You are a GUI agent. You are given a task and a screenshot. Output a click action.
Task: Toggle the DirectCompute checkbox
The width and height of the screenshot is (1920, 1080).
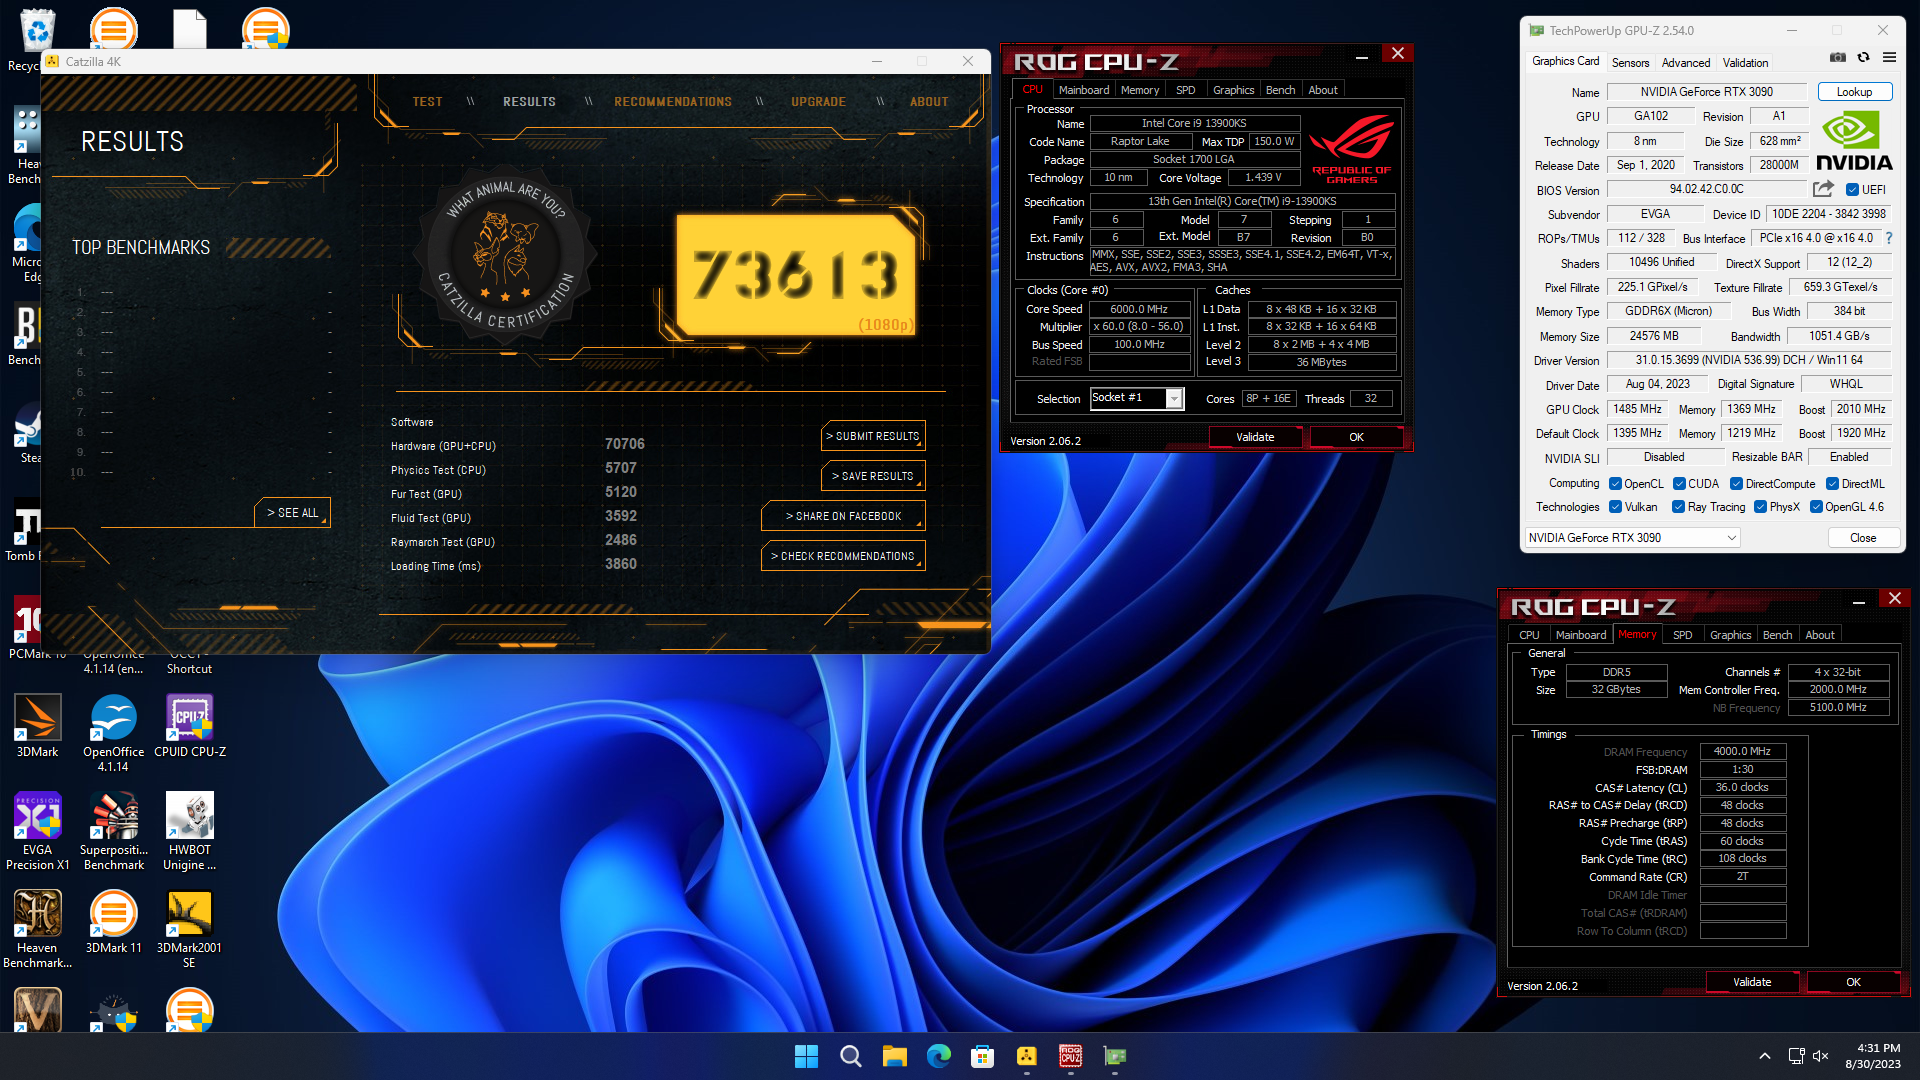point(1737,484)
